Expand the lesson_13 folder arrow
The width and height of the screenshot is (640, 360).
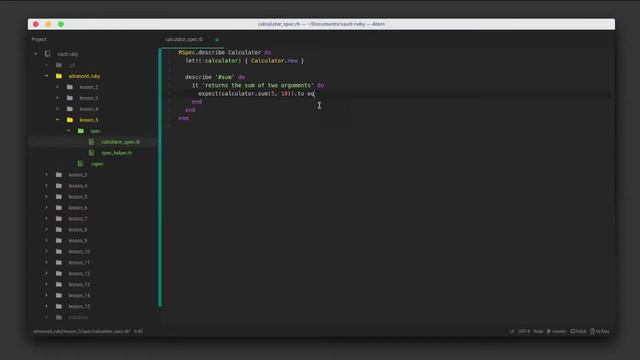coord(47,284)
